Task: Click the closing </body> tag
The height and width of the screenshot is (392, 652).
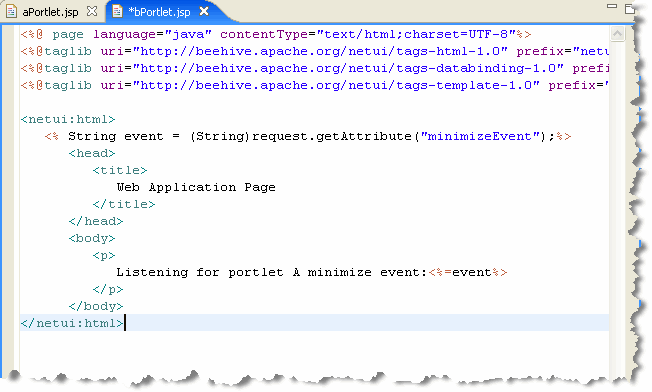Action: (x=96, y=307)
